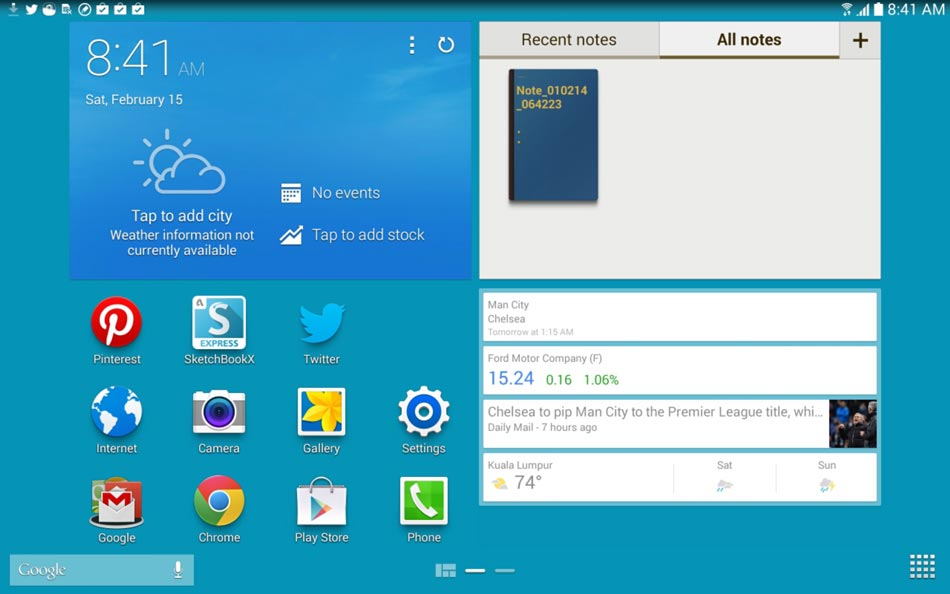Add a new note with plus button
Screen dimensions: 950x594
point(860,40)
